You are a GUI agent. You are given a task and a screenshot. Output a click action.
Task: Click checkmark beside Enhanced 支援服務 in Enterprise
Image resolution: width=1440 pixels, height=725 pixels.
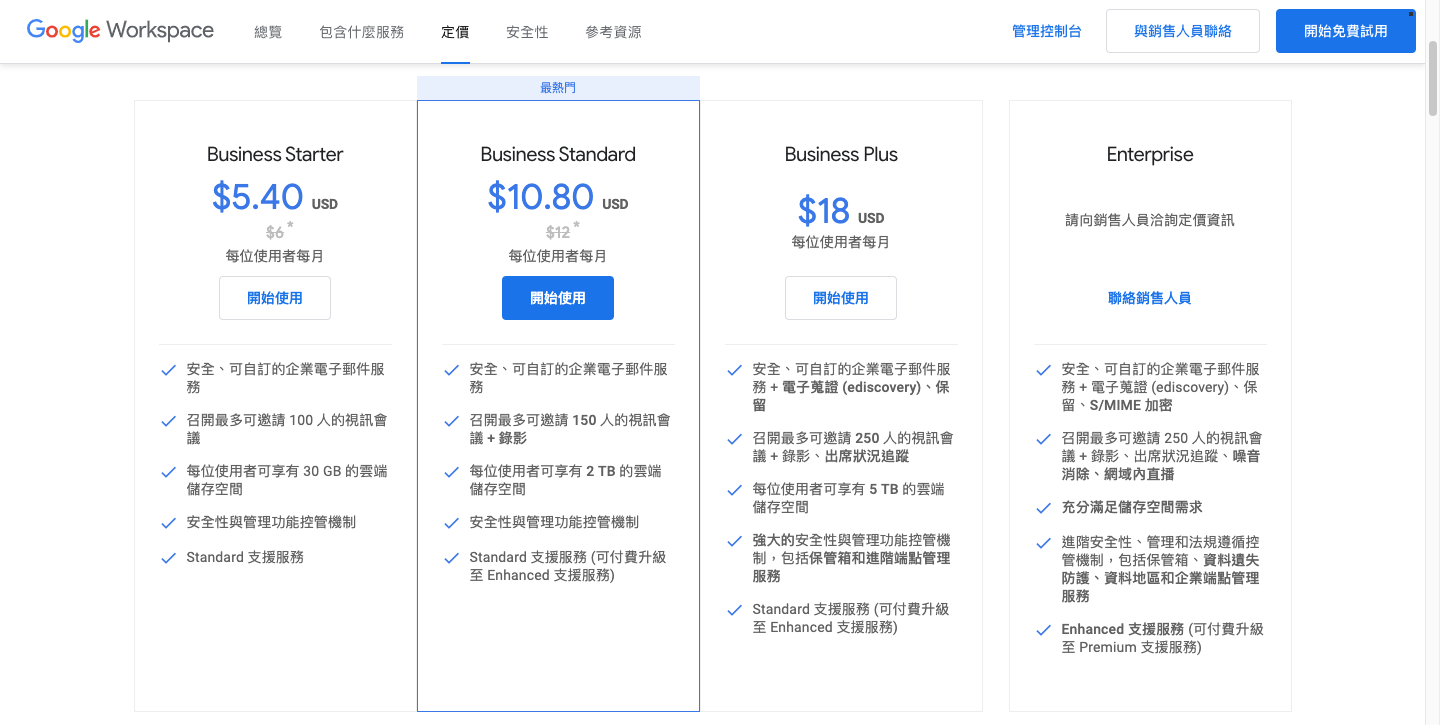1044,630
